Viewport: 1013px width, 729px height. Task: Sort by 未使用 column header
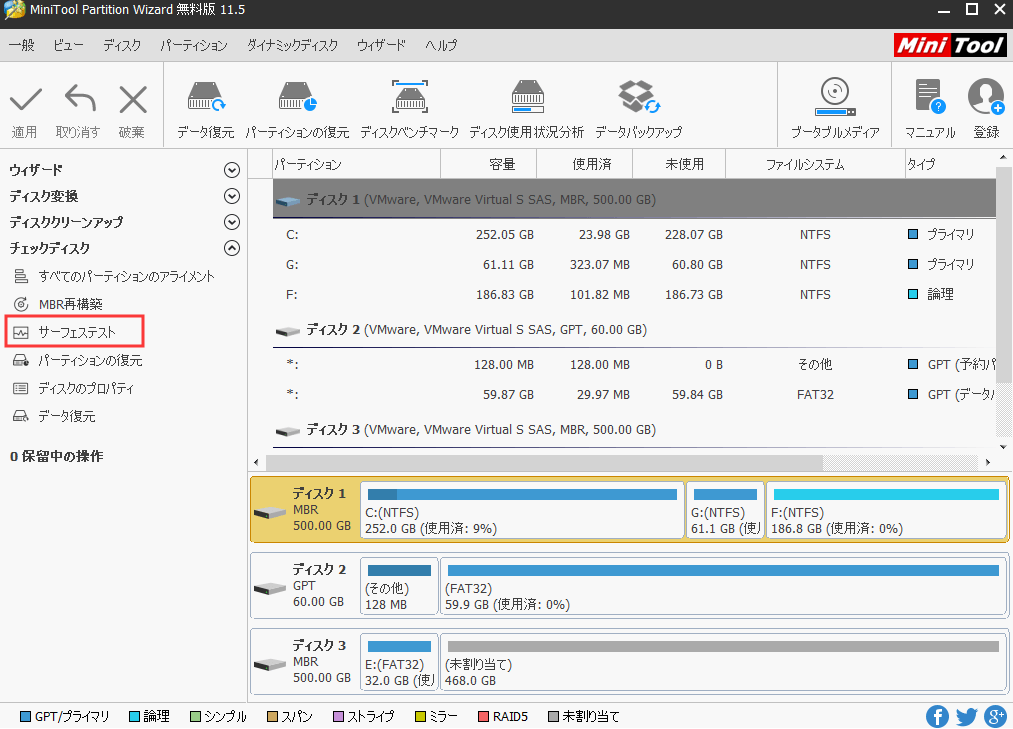(679, 164)
